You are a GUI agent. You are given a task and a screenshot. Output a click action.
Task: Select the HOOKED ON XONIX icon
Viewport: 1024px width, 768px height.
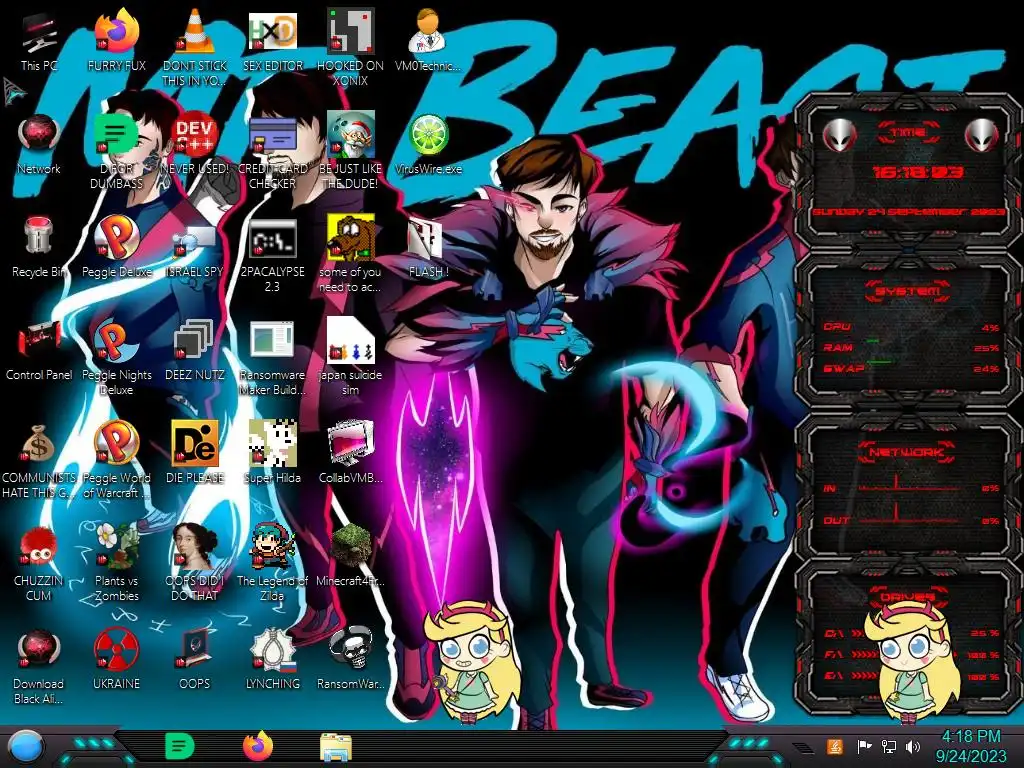(x=351, y=31)
